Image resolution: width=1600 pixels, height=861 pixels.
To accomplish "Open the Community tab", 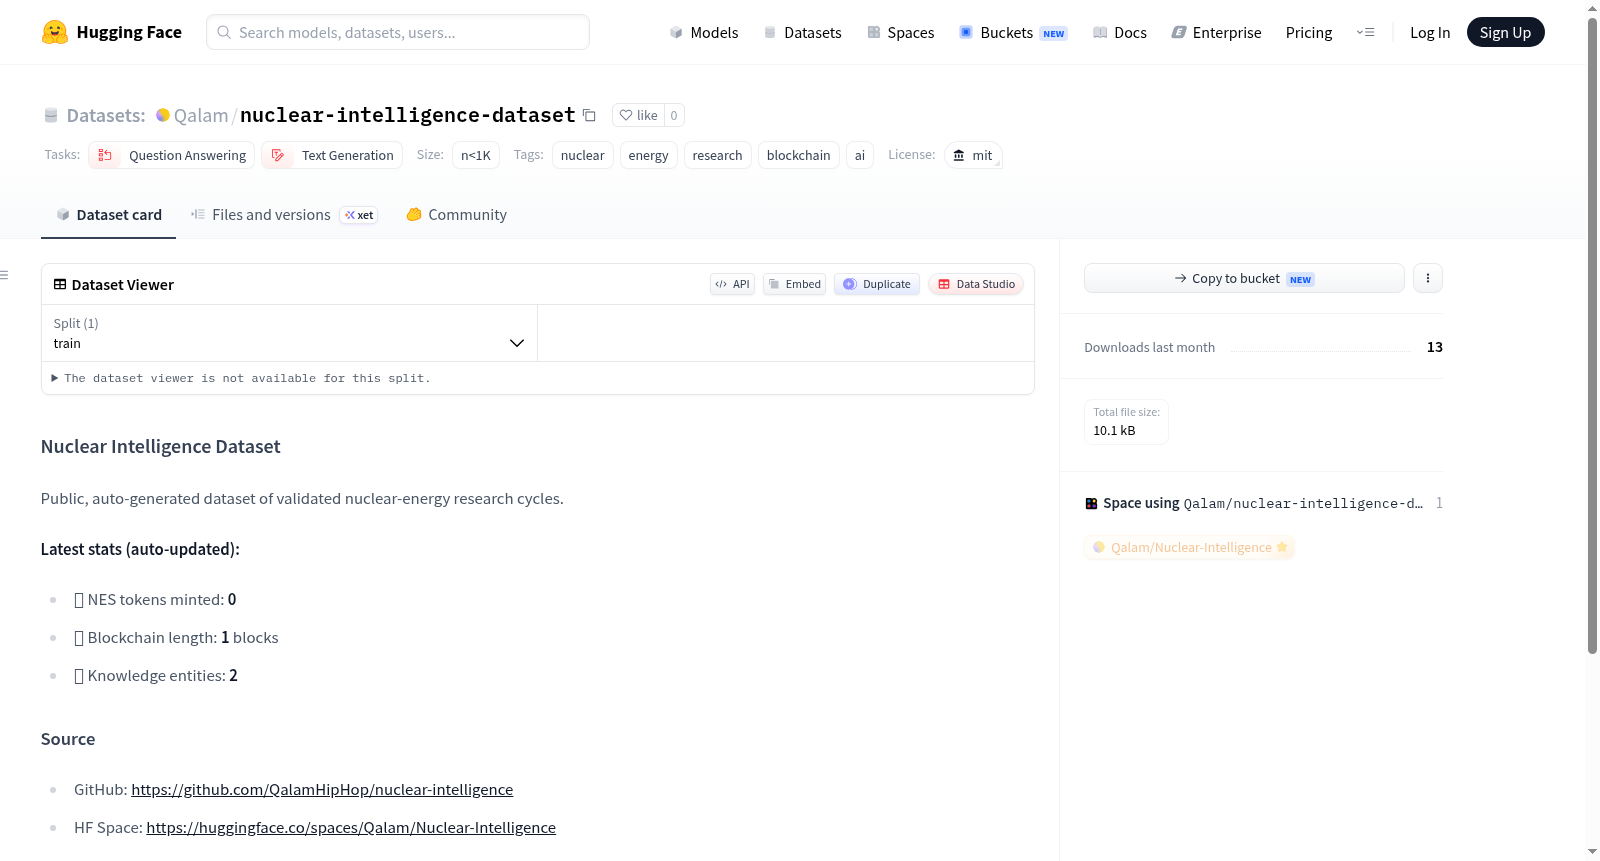I will tap(456, 215).
